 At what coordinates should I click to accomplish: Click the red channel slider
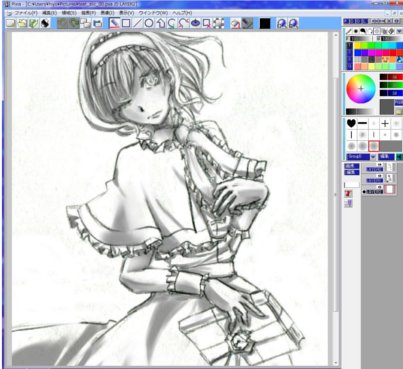pyautogui.click(x=391, y=77)
